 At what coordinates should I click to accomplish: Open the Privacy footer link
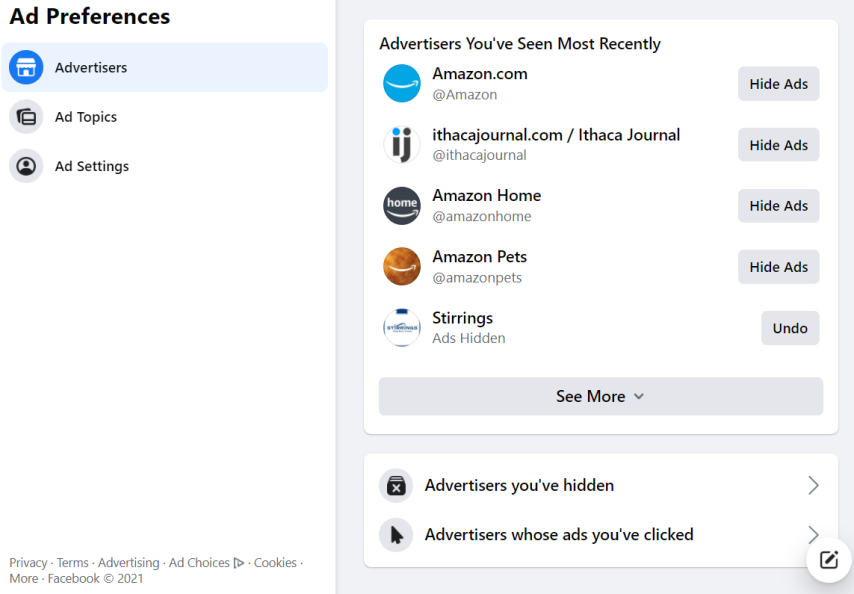click(x=28, y=562)
